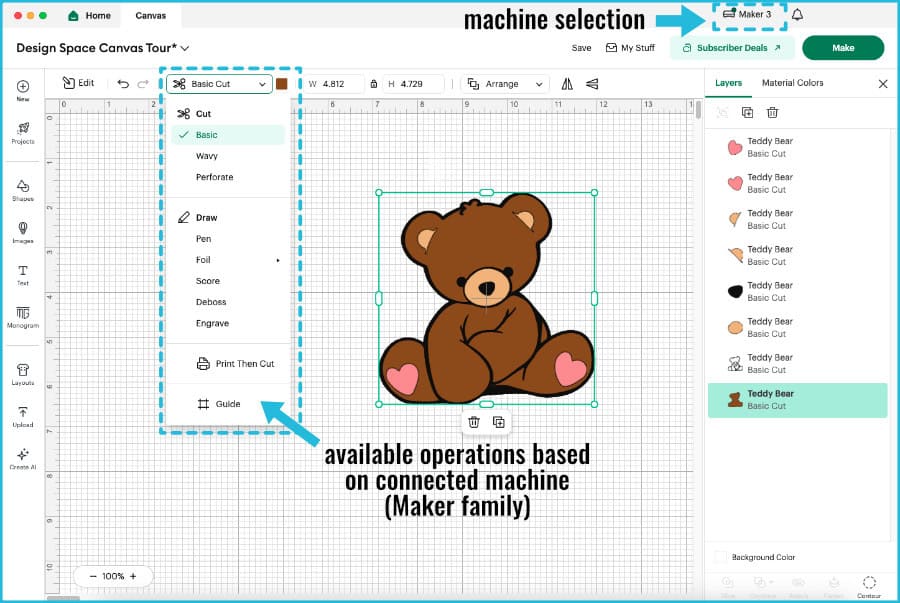Open Subscriber Deals link
This screenshot has width=900, height=603.
[732, 48]
